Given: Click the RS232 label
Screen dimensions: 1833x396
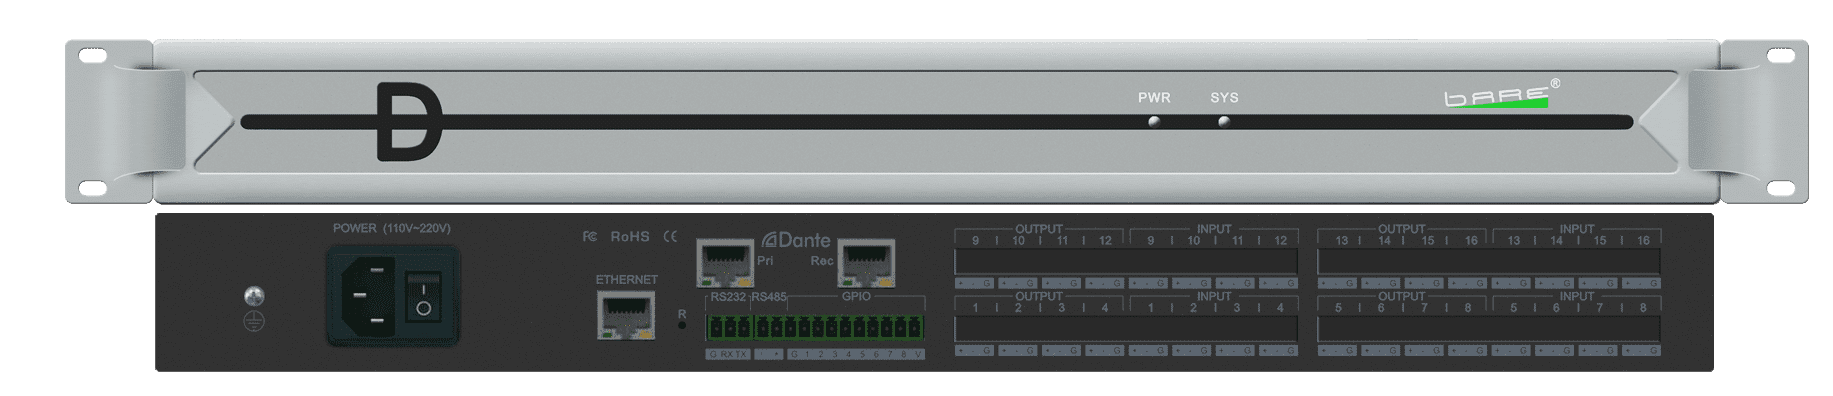Looking at the screenshot, I should 728,297.
